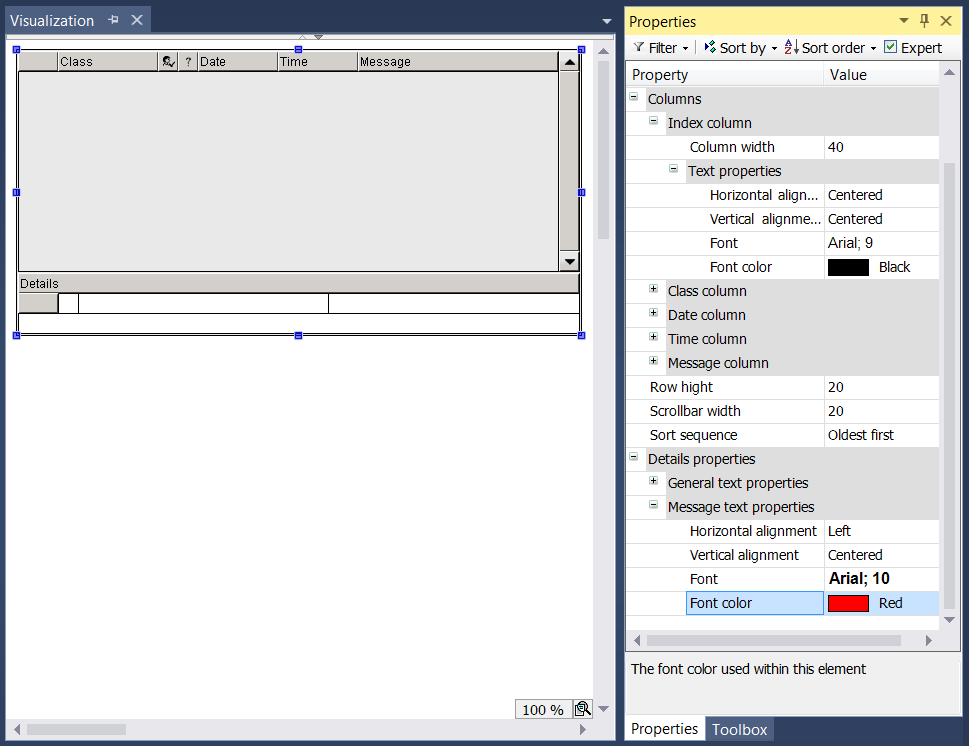
Task: Collapse Message text properties node
Action: click(x=653, y=505)
